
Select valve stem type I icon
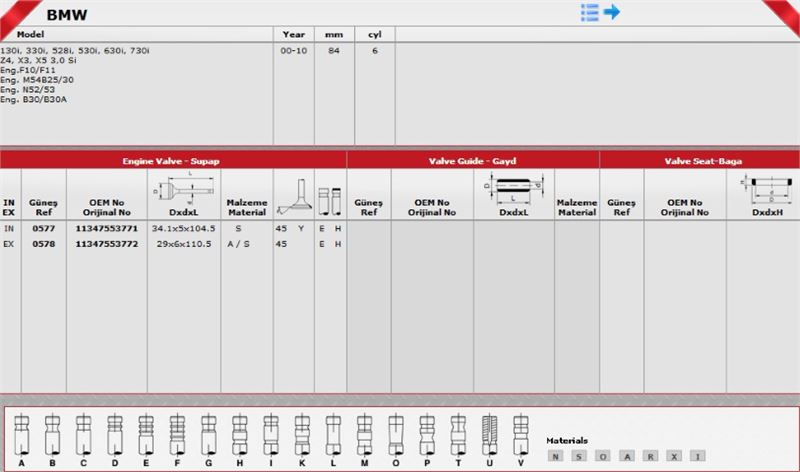click(x=271, y=435)
